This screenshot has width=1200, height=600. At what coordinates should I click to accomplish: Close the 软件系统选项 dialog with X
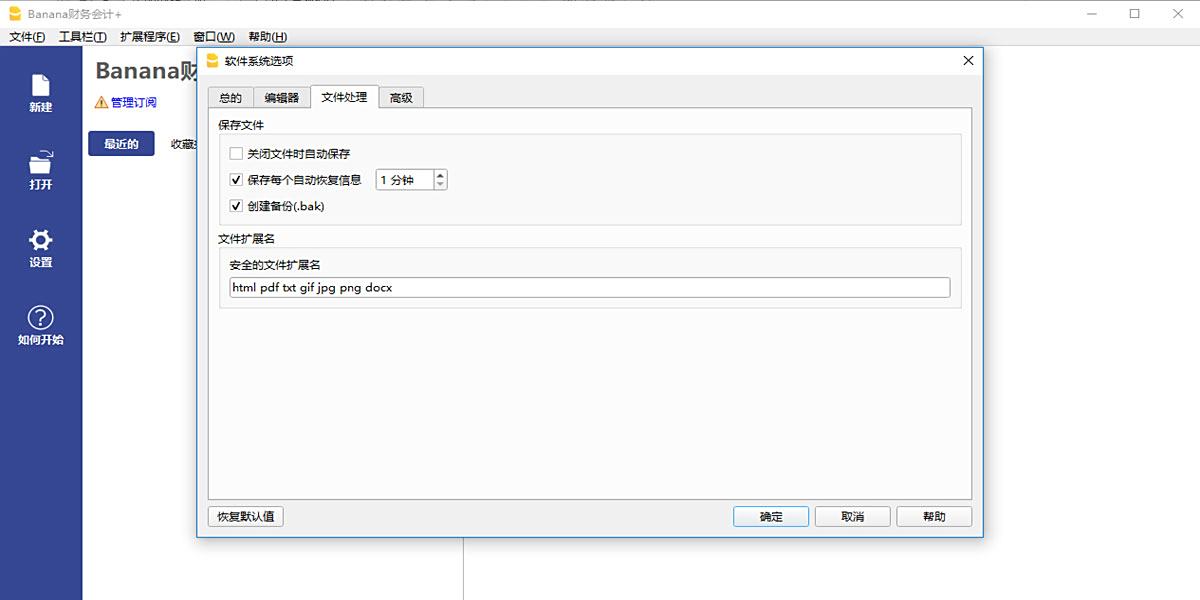click(x=967, y=60)
